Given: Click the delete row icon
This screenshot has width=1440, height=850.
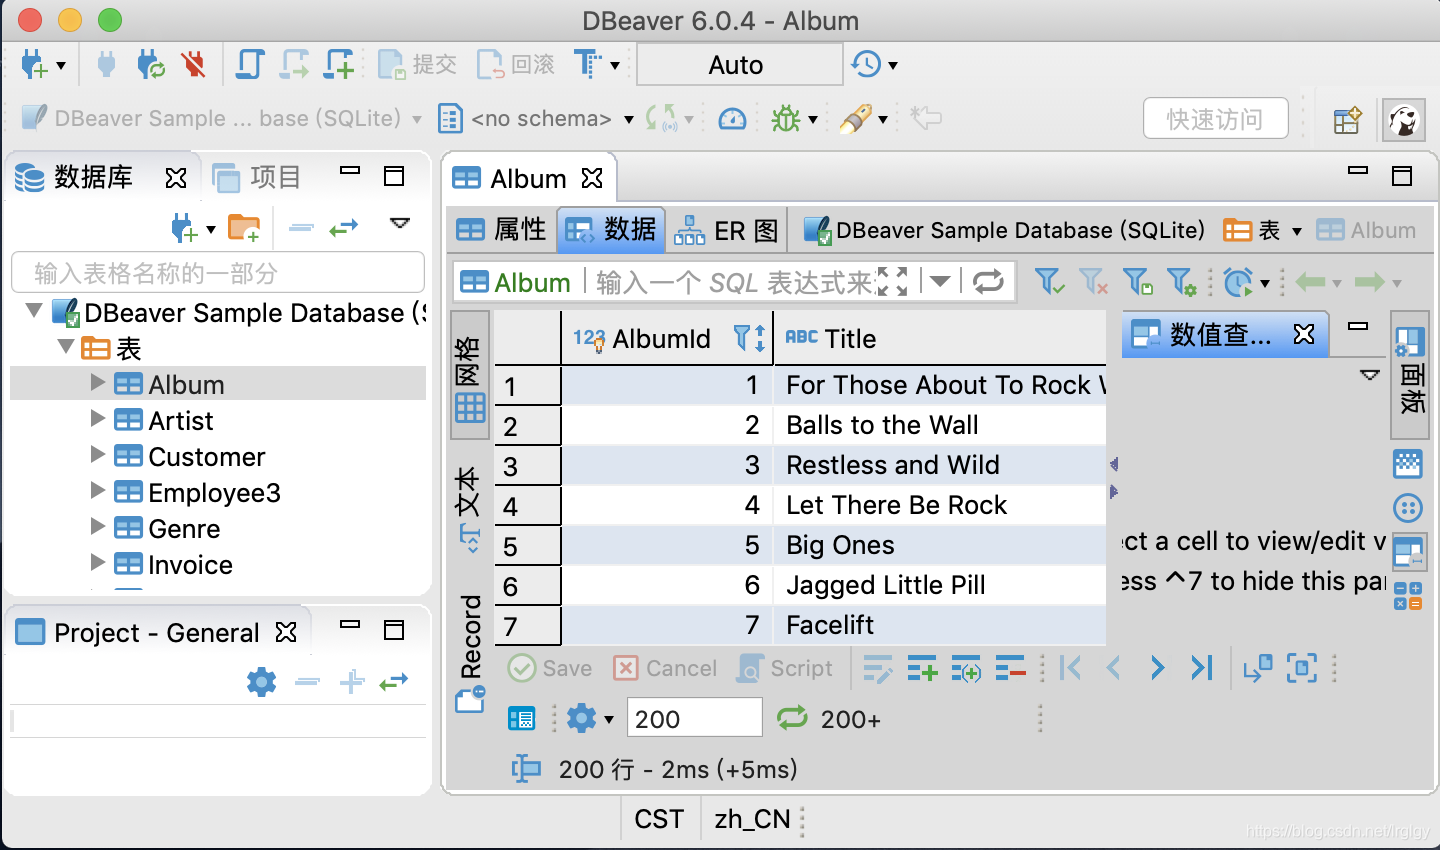Looking at the screenshot, I should point(1011,668).
